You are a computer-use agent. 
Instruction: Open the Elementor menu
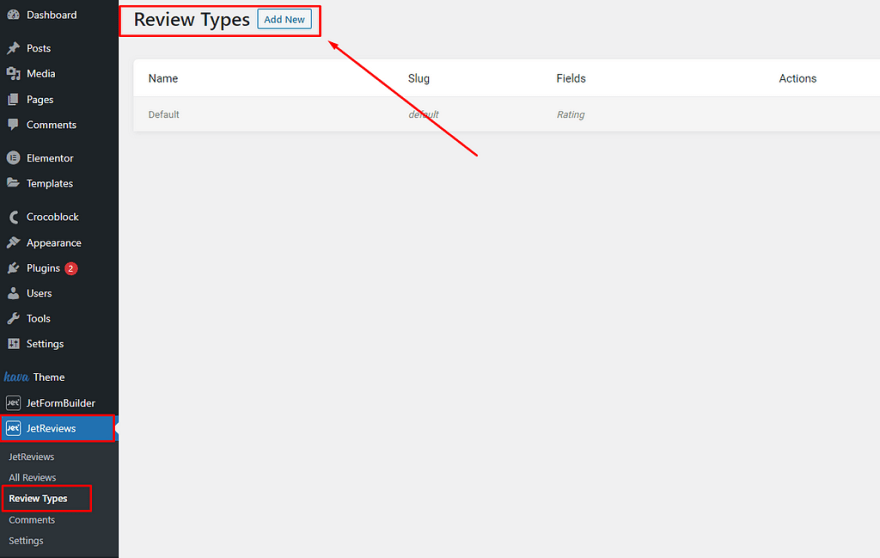tap(50, 158)
